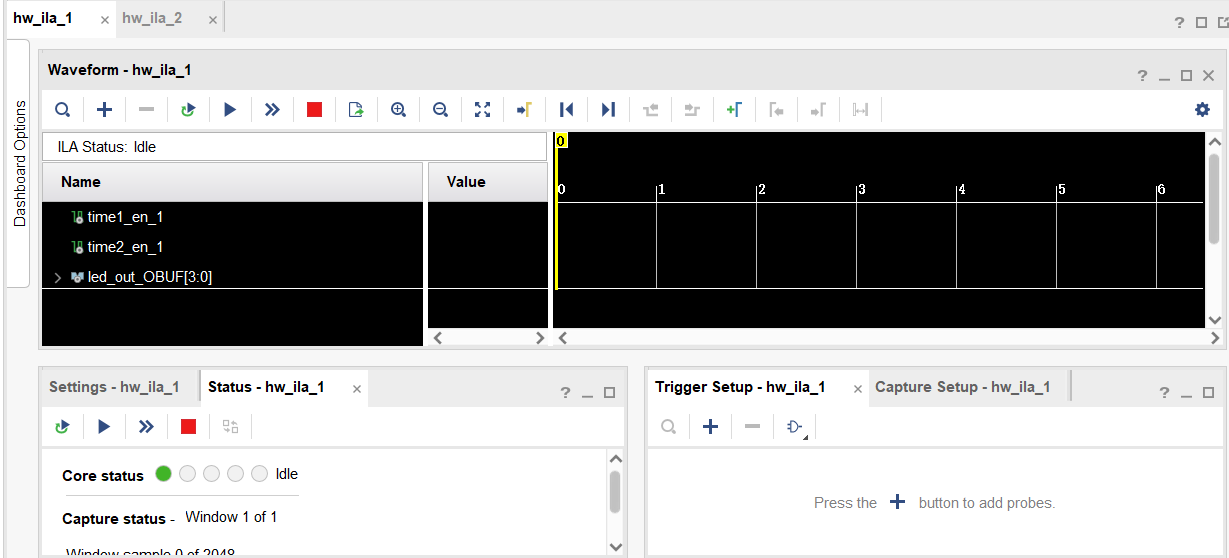Open Waveform settings gear
The height and width of the screenshot is (558, 1229).
(x=1202, y=110)
